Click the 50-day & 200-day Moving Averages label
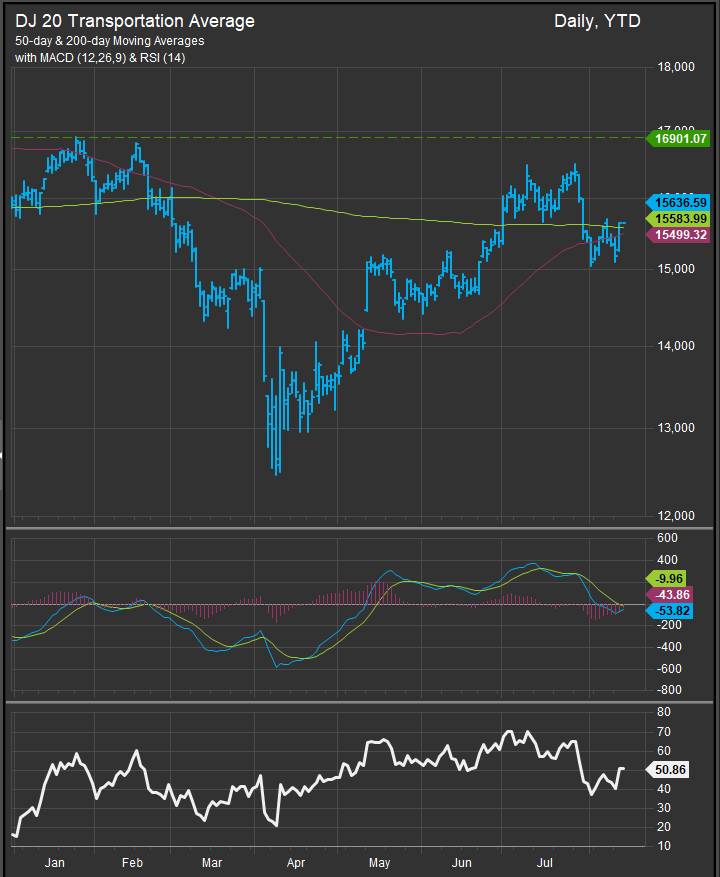 click(109, 41)
